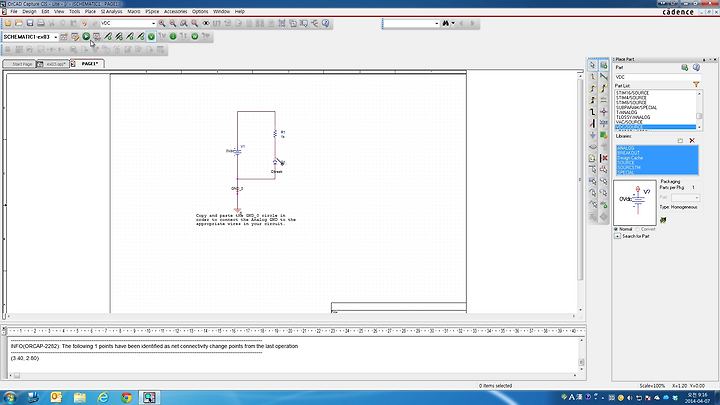Select the Place Junction tool
This screenshot has height=405, width=720.
604,112
